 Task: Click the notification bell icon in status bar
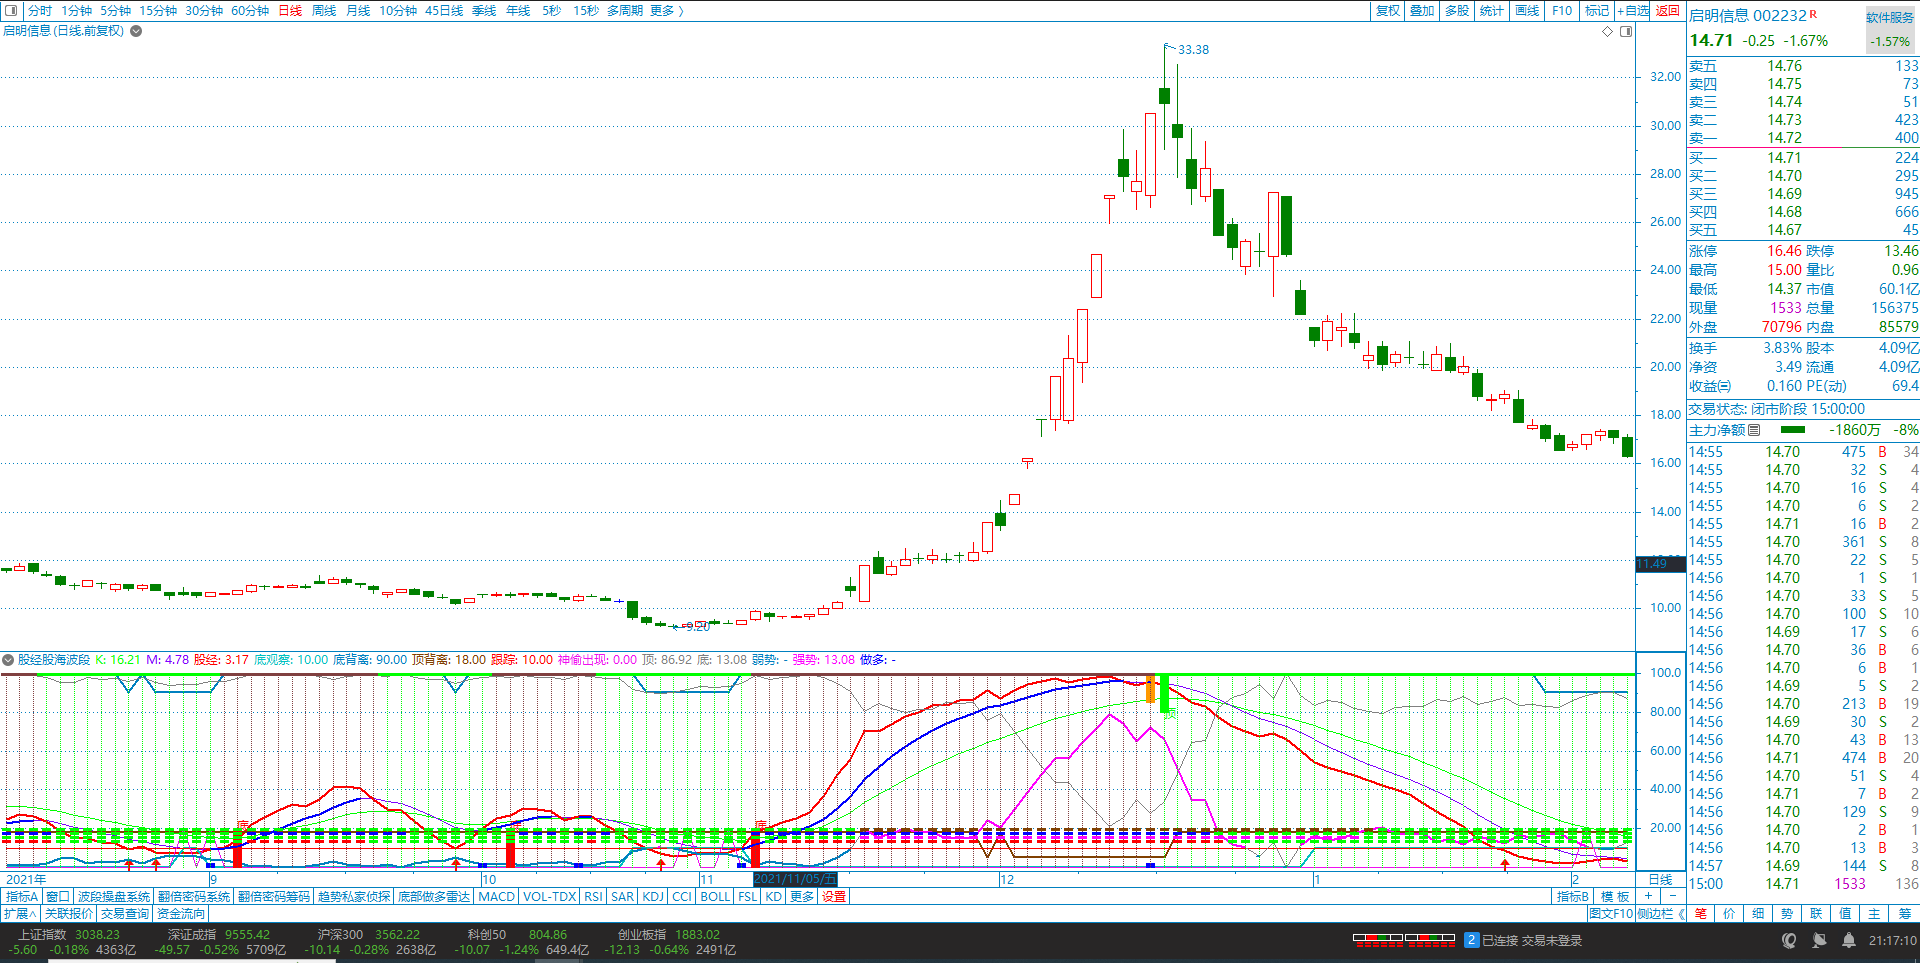(1849, 940)
